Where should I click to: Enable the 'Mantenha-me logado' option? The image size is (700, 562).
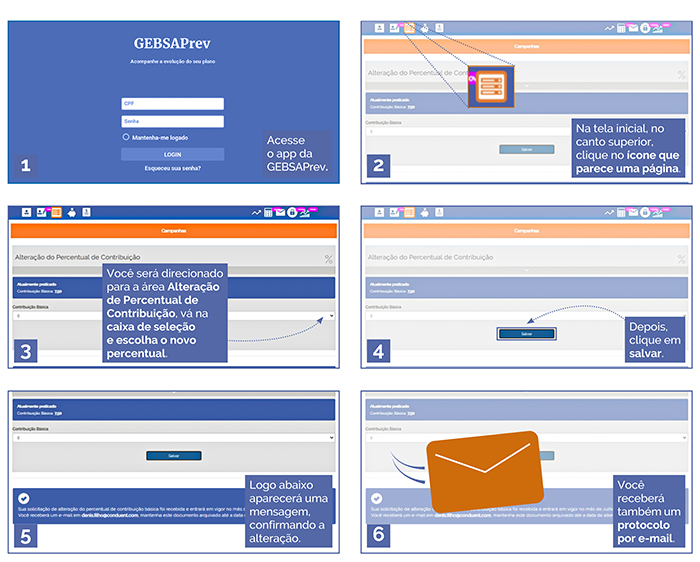tap(126, 137)
